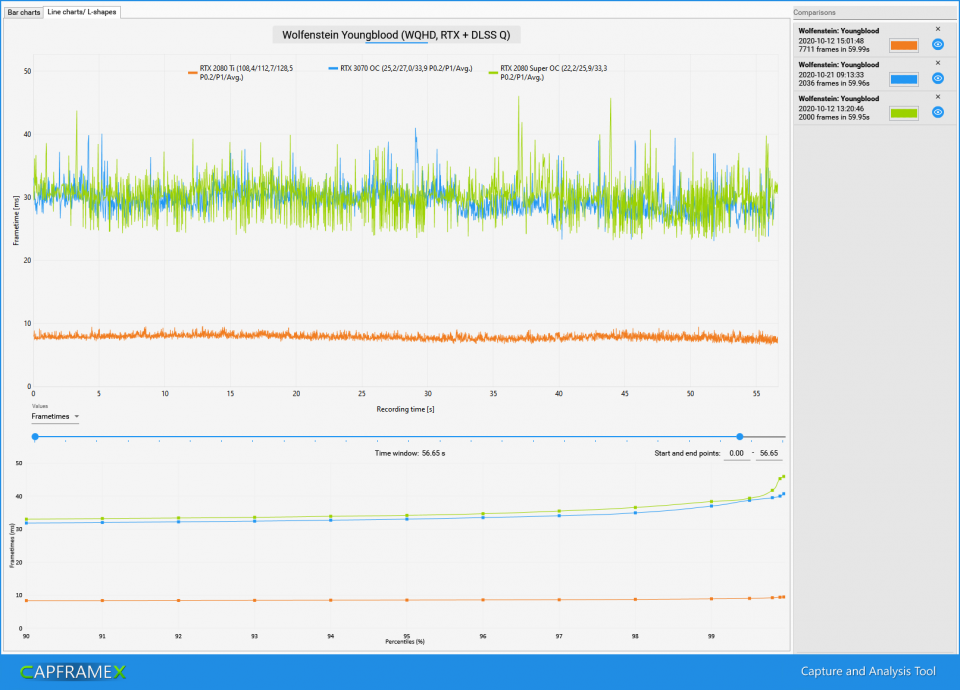Viewport: 960px width, 690px height.
Task: Toggle visibility of the green 2020-10-12 13:20:46 record
Action: [937, 112]
